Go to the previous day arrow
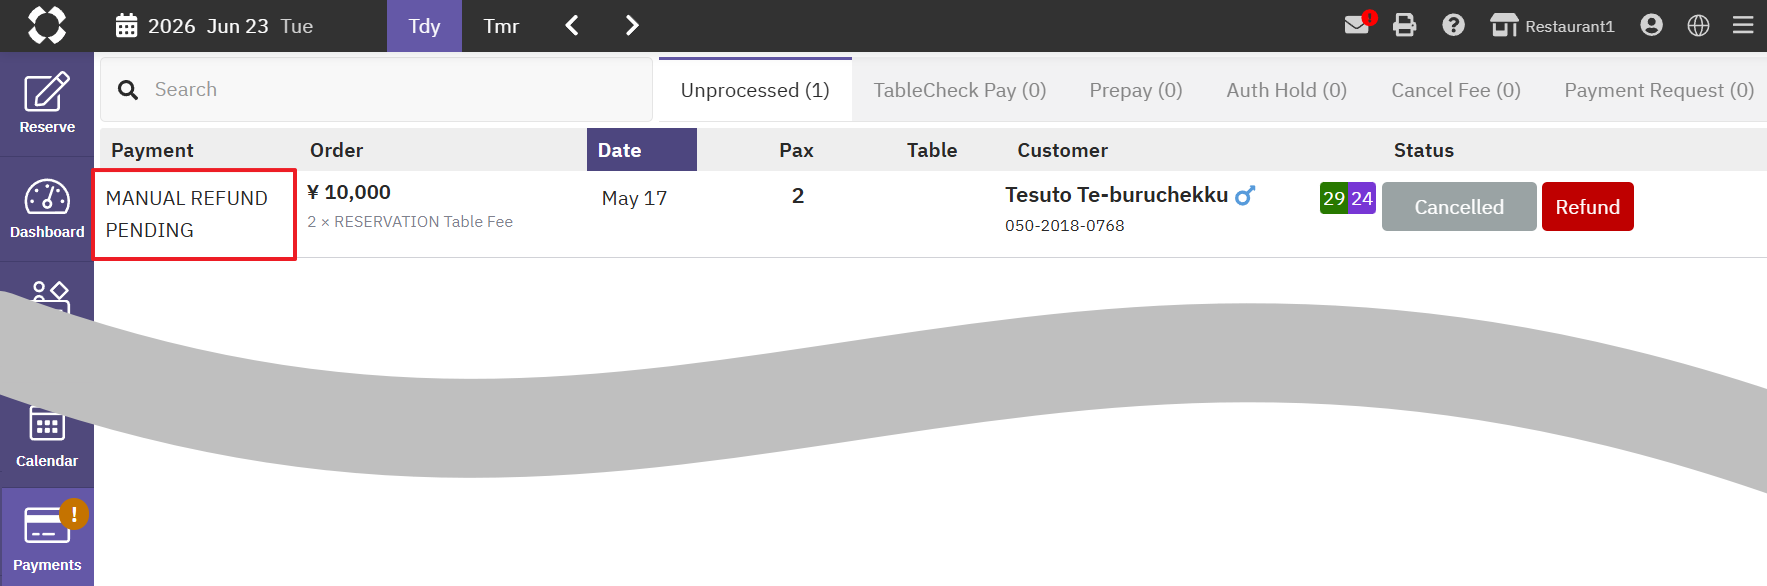The image size is (1767, 586). (x=572, y=25)
